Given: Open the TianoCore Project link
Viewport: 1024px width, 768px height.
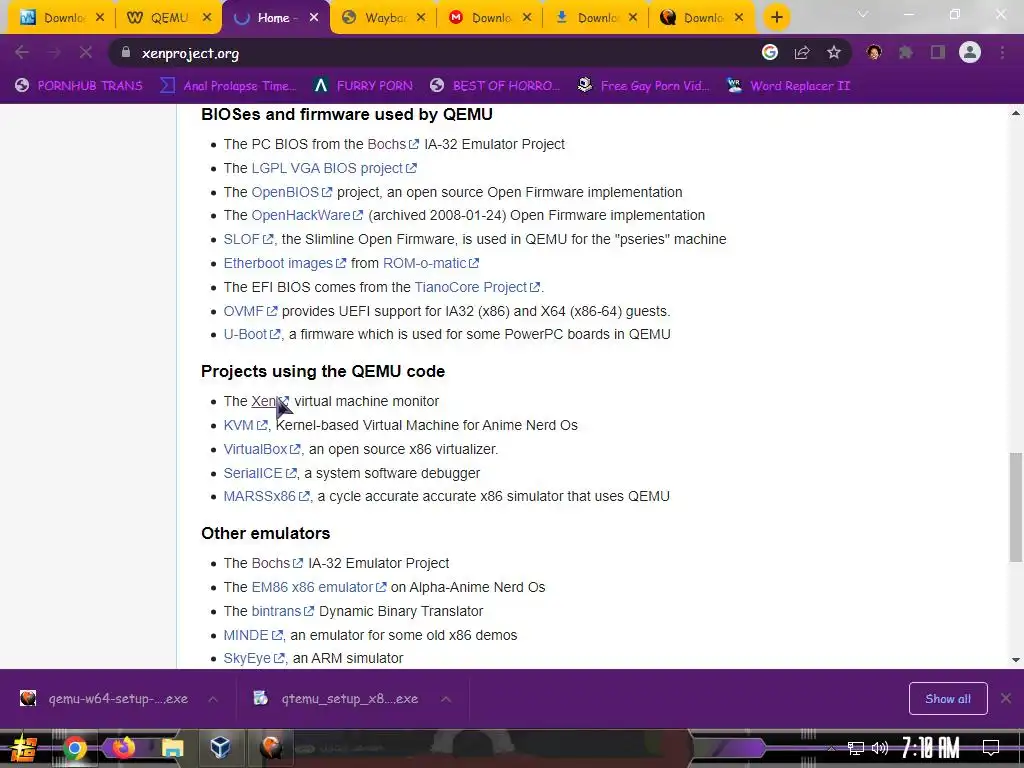Looking at the screenshot, I should click(477, 287).
